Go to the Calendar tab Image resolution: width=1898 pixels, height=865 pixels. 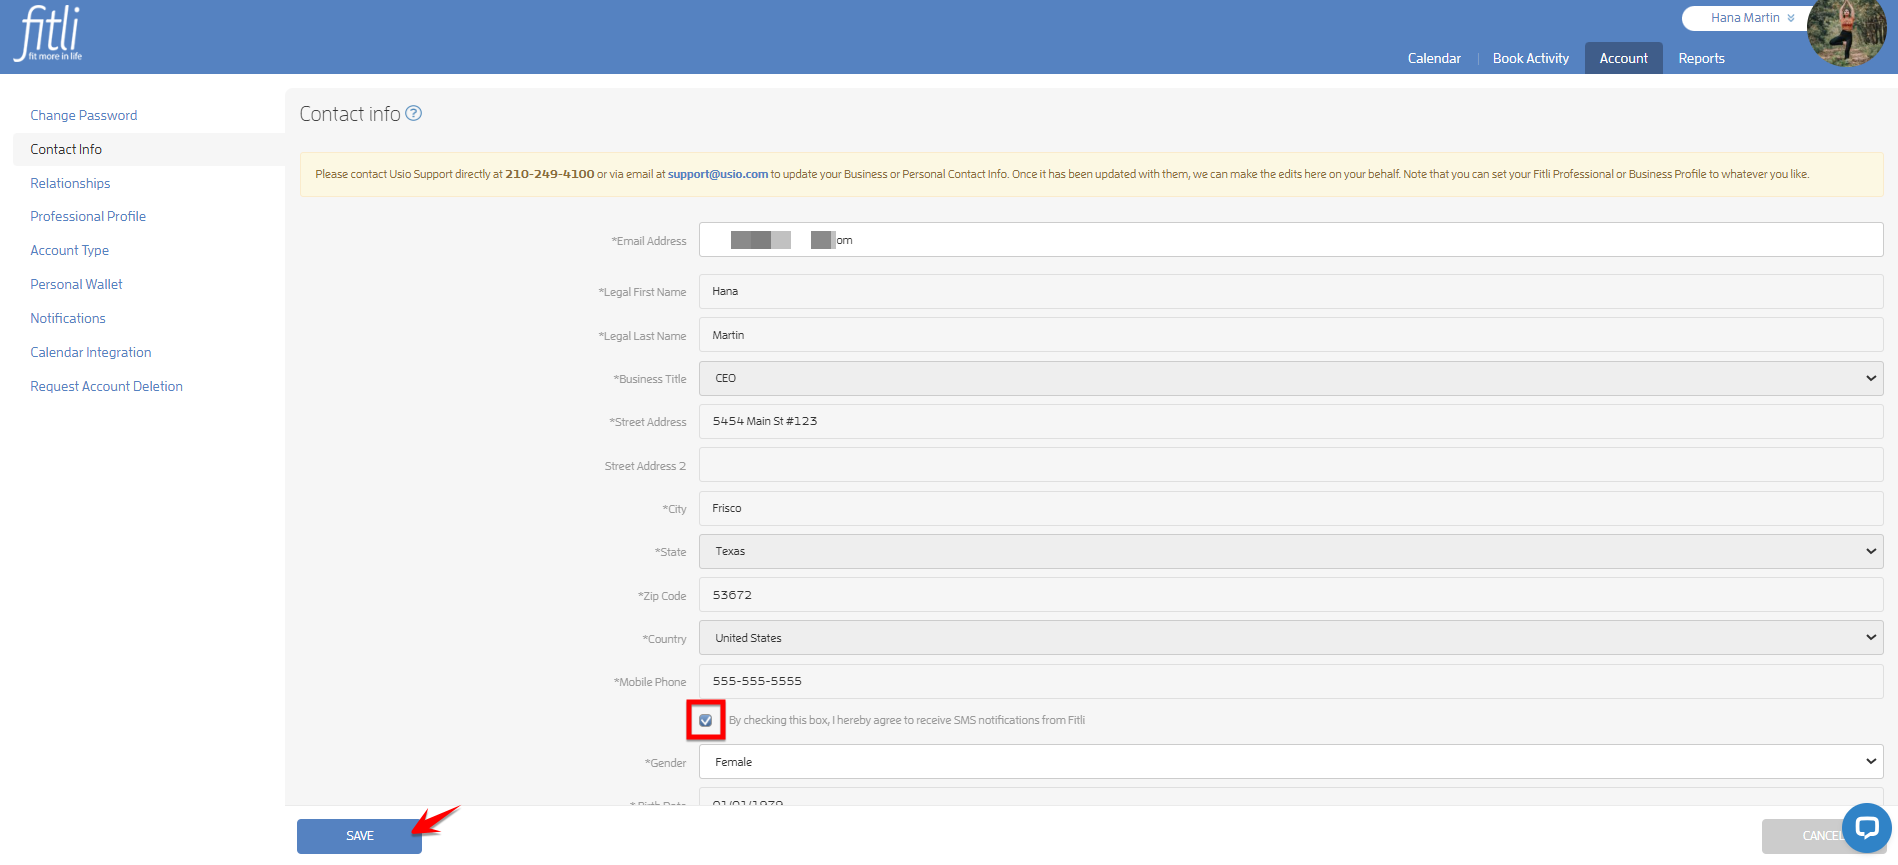pyautogui.click(x=1434, y=58)
